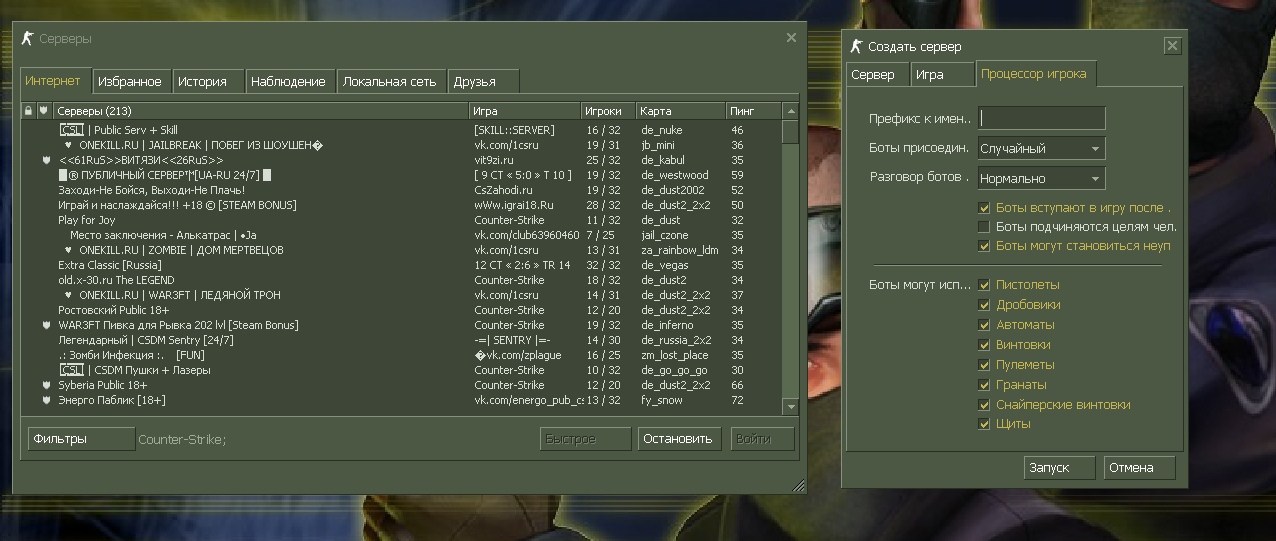Open the 'Боты присоедин.' Случайный dropdown
This screenshot has height=541, width=1276.
coord(1041,148)
